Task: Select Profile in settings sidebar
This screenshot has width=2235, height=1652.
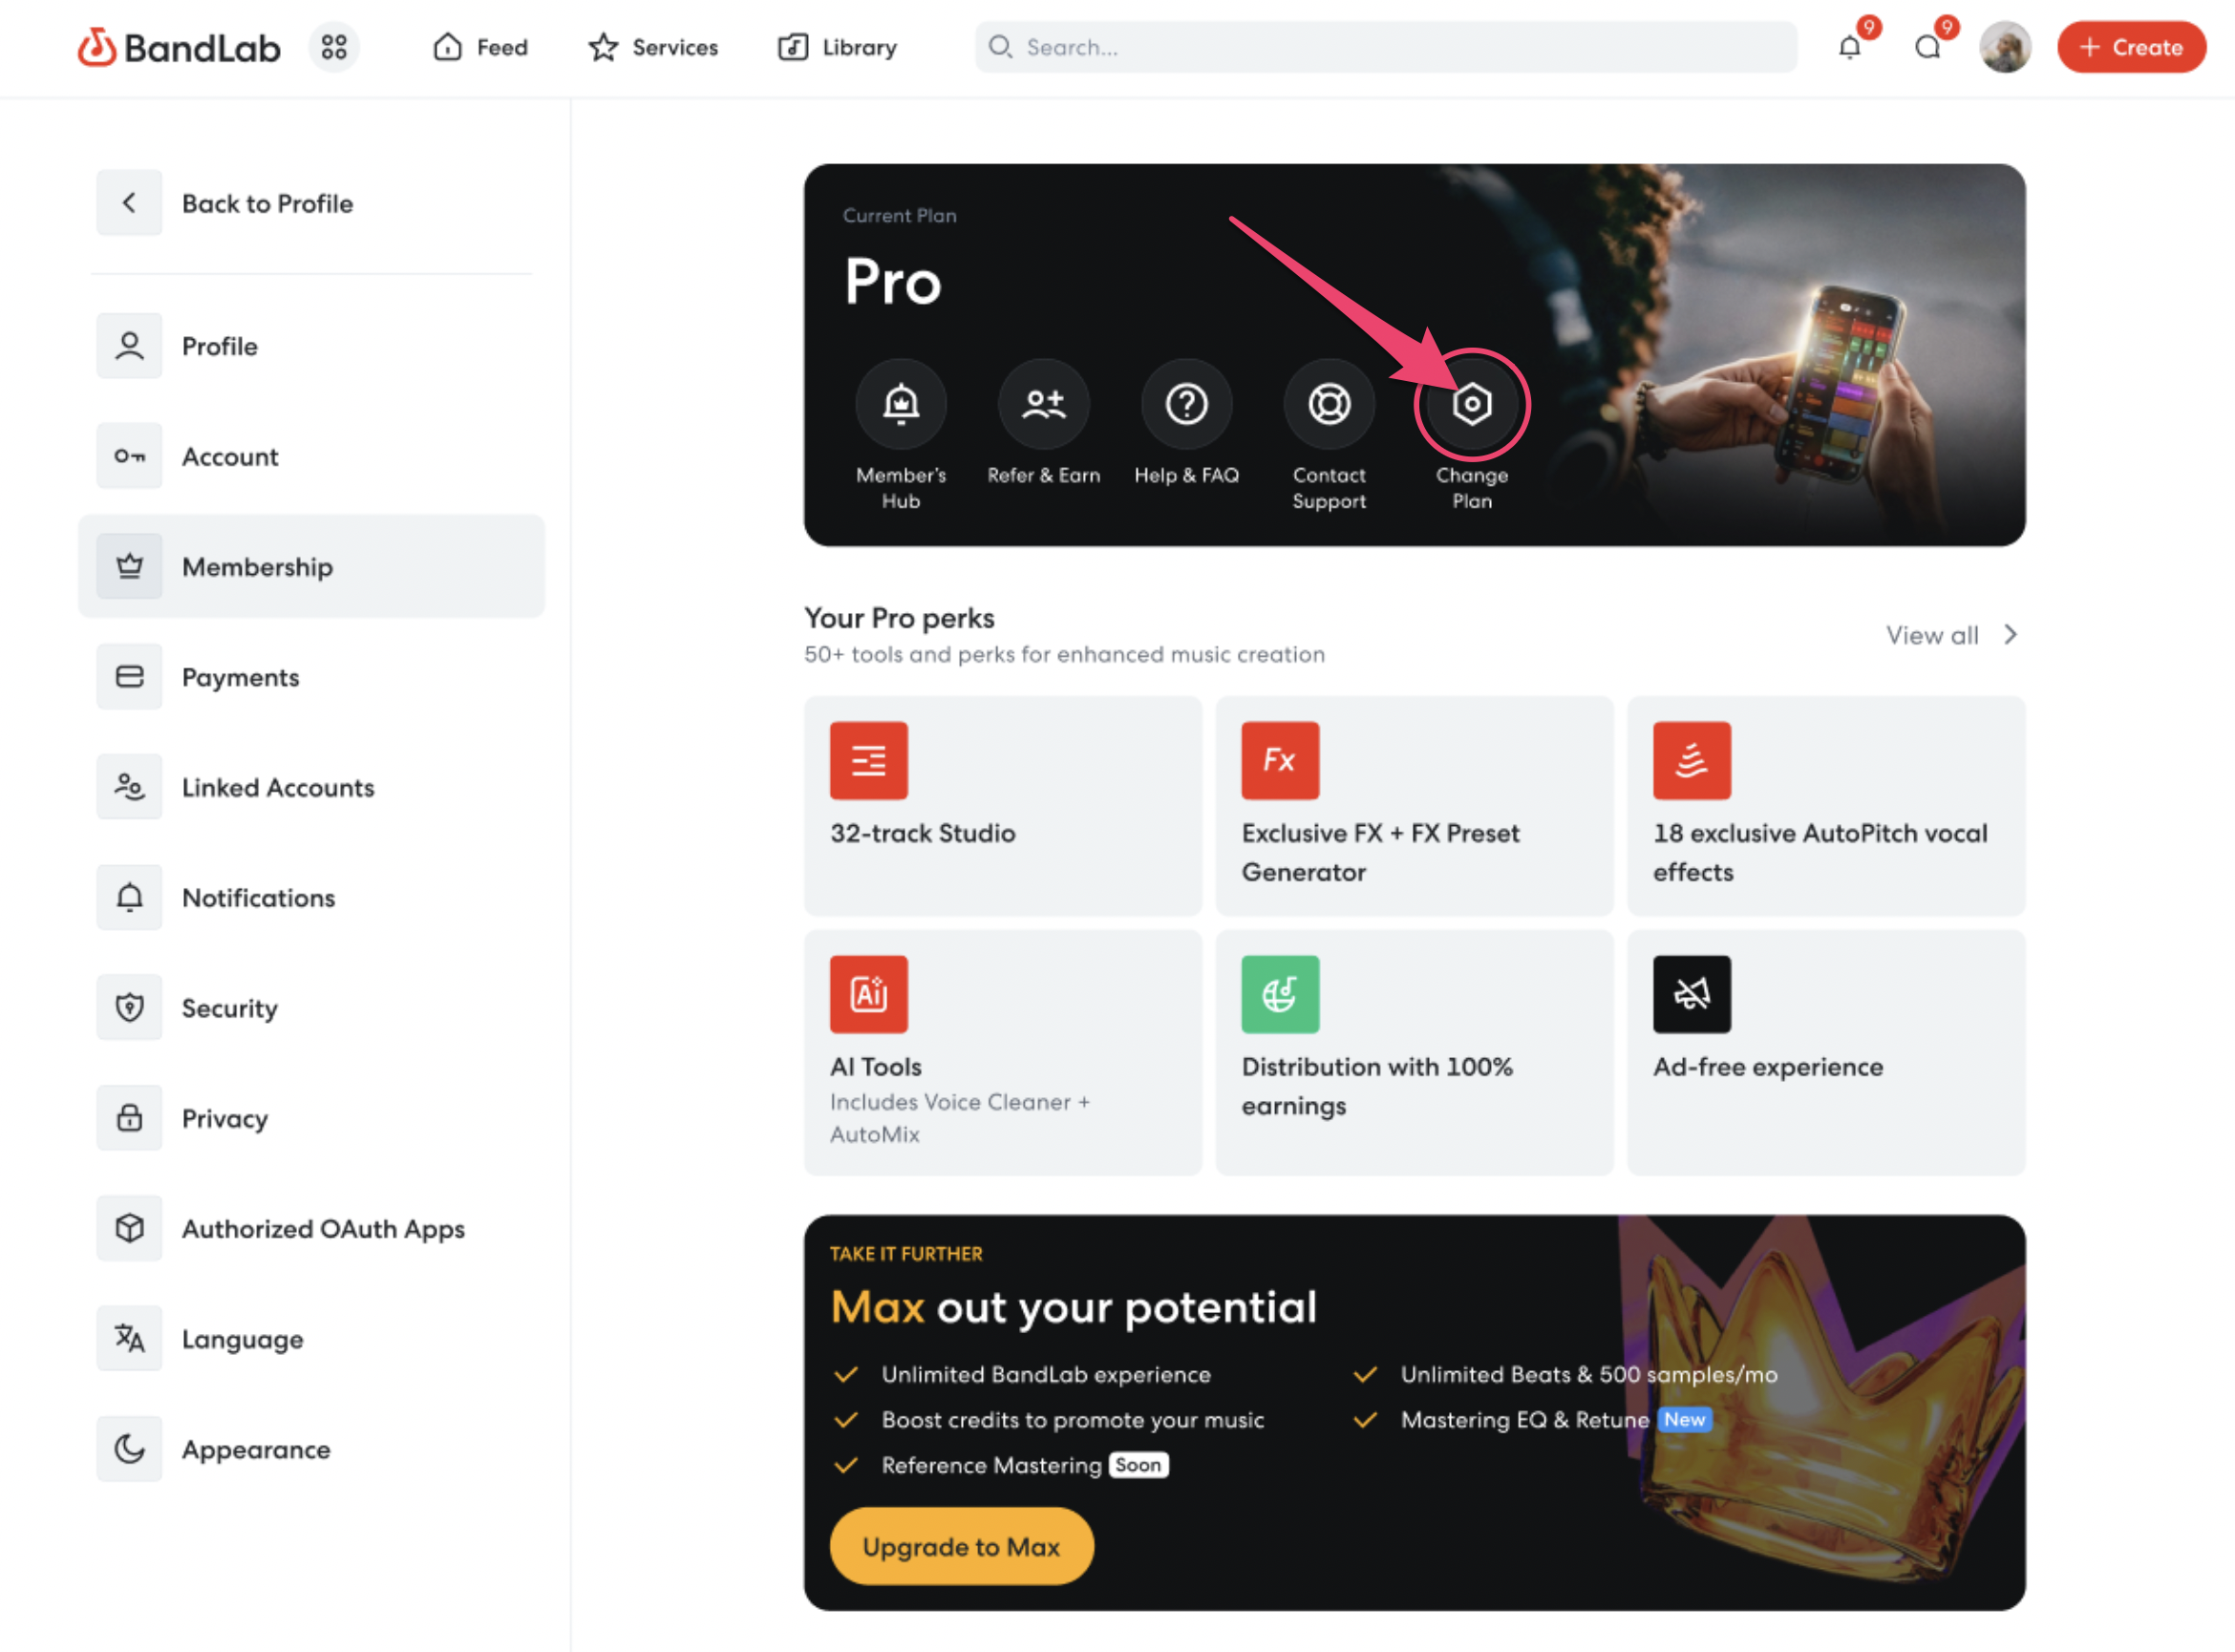Action: (311, 346)
